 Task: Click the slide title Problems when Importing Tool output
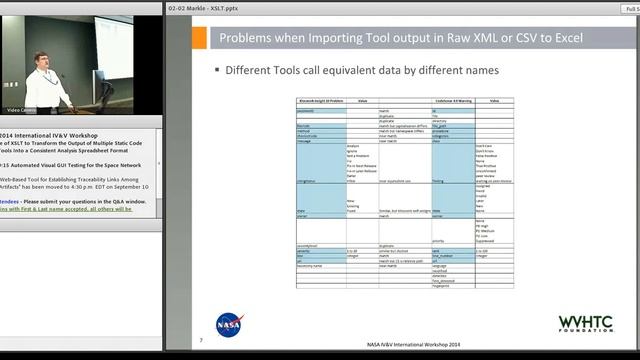[401, 38]
